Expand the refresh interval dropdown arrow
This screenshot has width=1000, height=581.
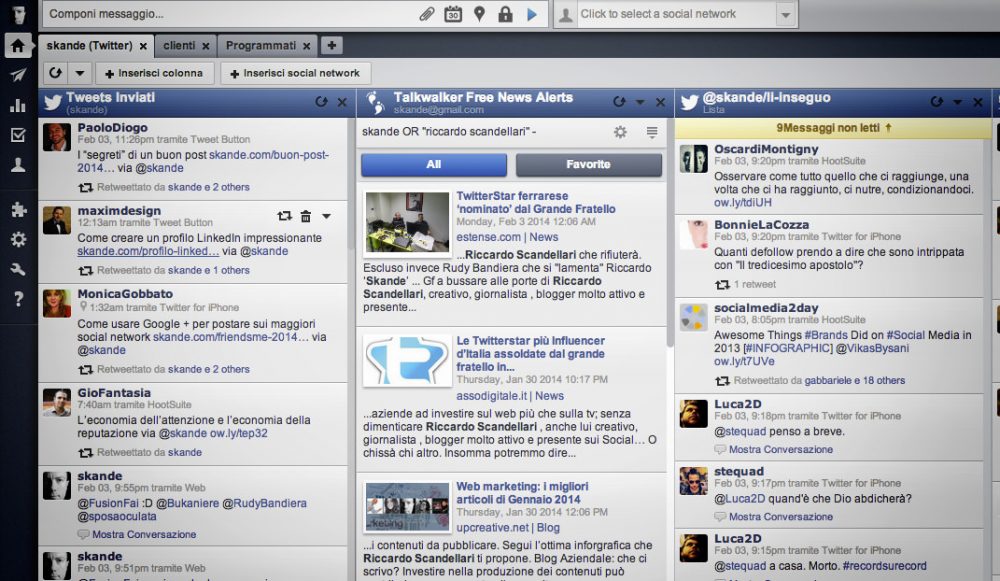80,73
